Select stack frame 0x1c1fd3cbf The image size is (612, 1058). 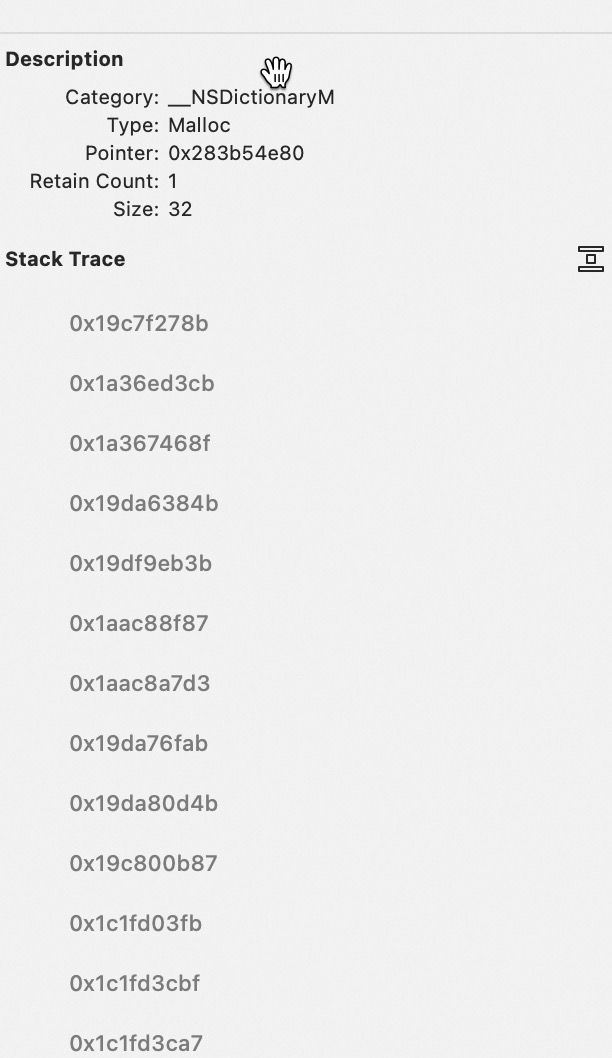(135, 983)
